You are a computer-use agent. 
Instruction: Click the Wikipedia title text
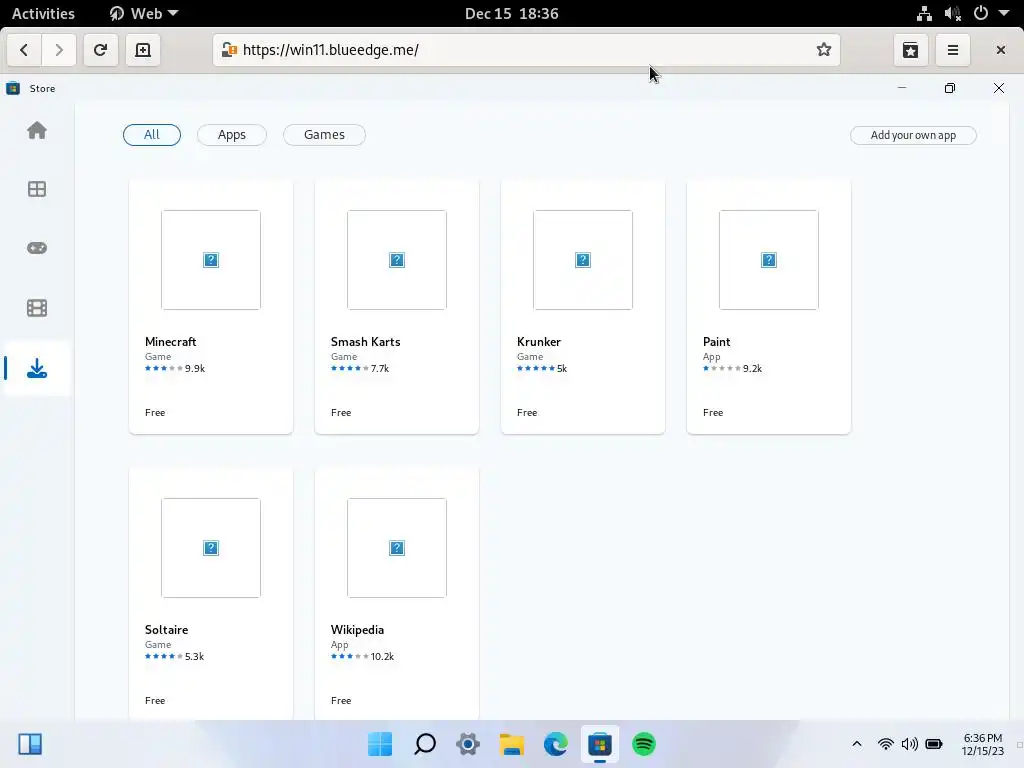(357, 630)
